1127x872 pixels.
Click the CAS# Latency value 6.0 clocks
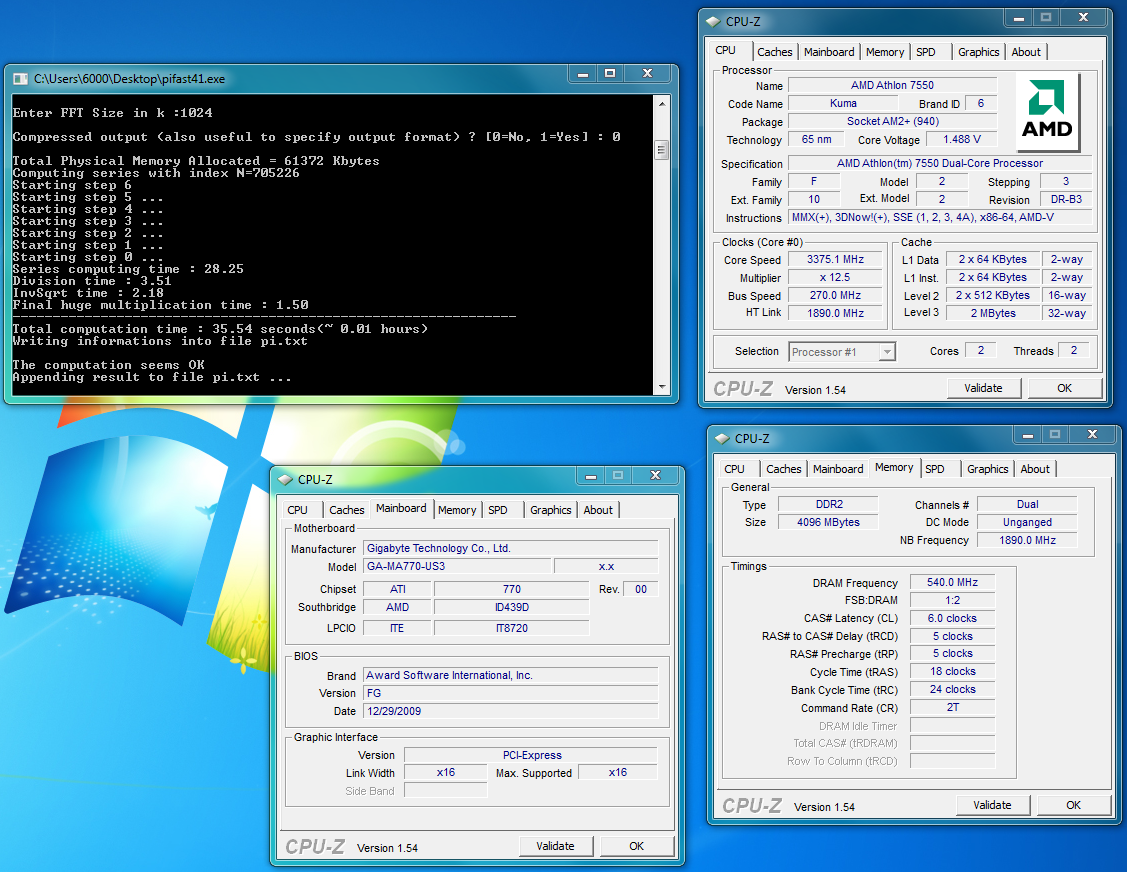pyautogui.click(x=952, y=618)
